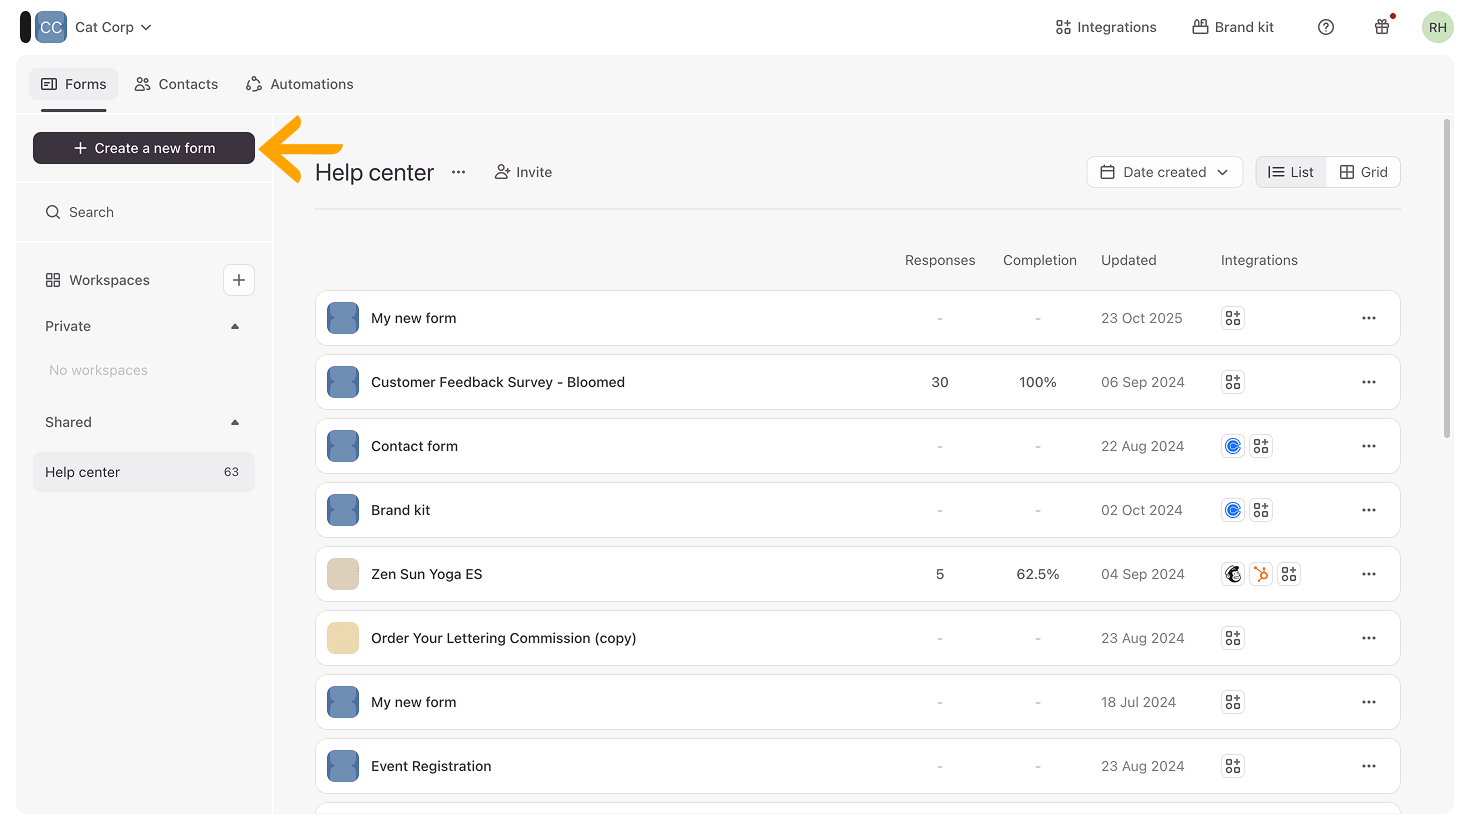This screenshot has height=830, width=1470.
Task: Open integrations icon for Customer Feedback Survey
Action: tap(1233, 382)
